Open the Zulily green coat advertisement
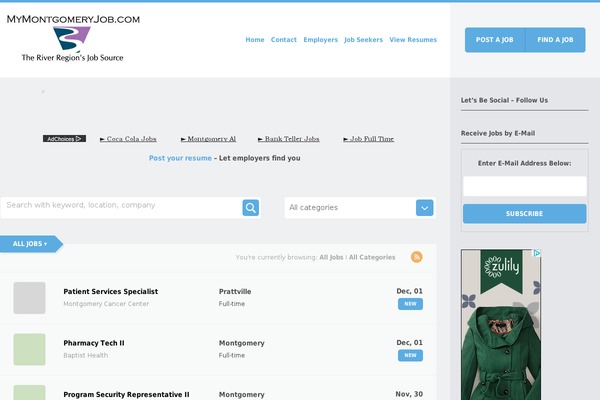This screenshot has width=600, height=400. (x=501, y=325)
